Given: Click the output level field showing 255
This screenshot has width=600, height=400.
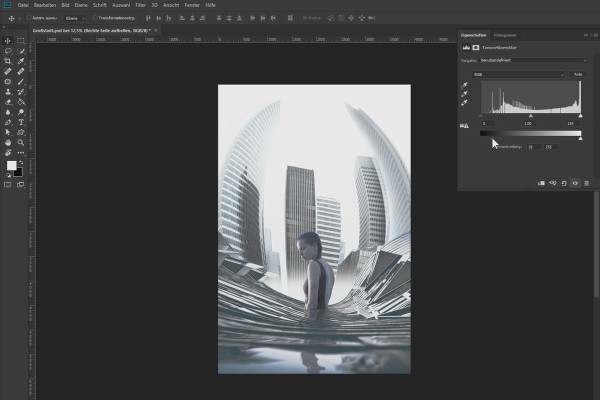Looking at the screenshot, I should 550,147.
